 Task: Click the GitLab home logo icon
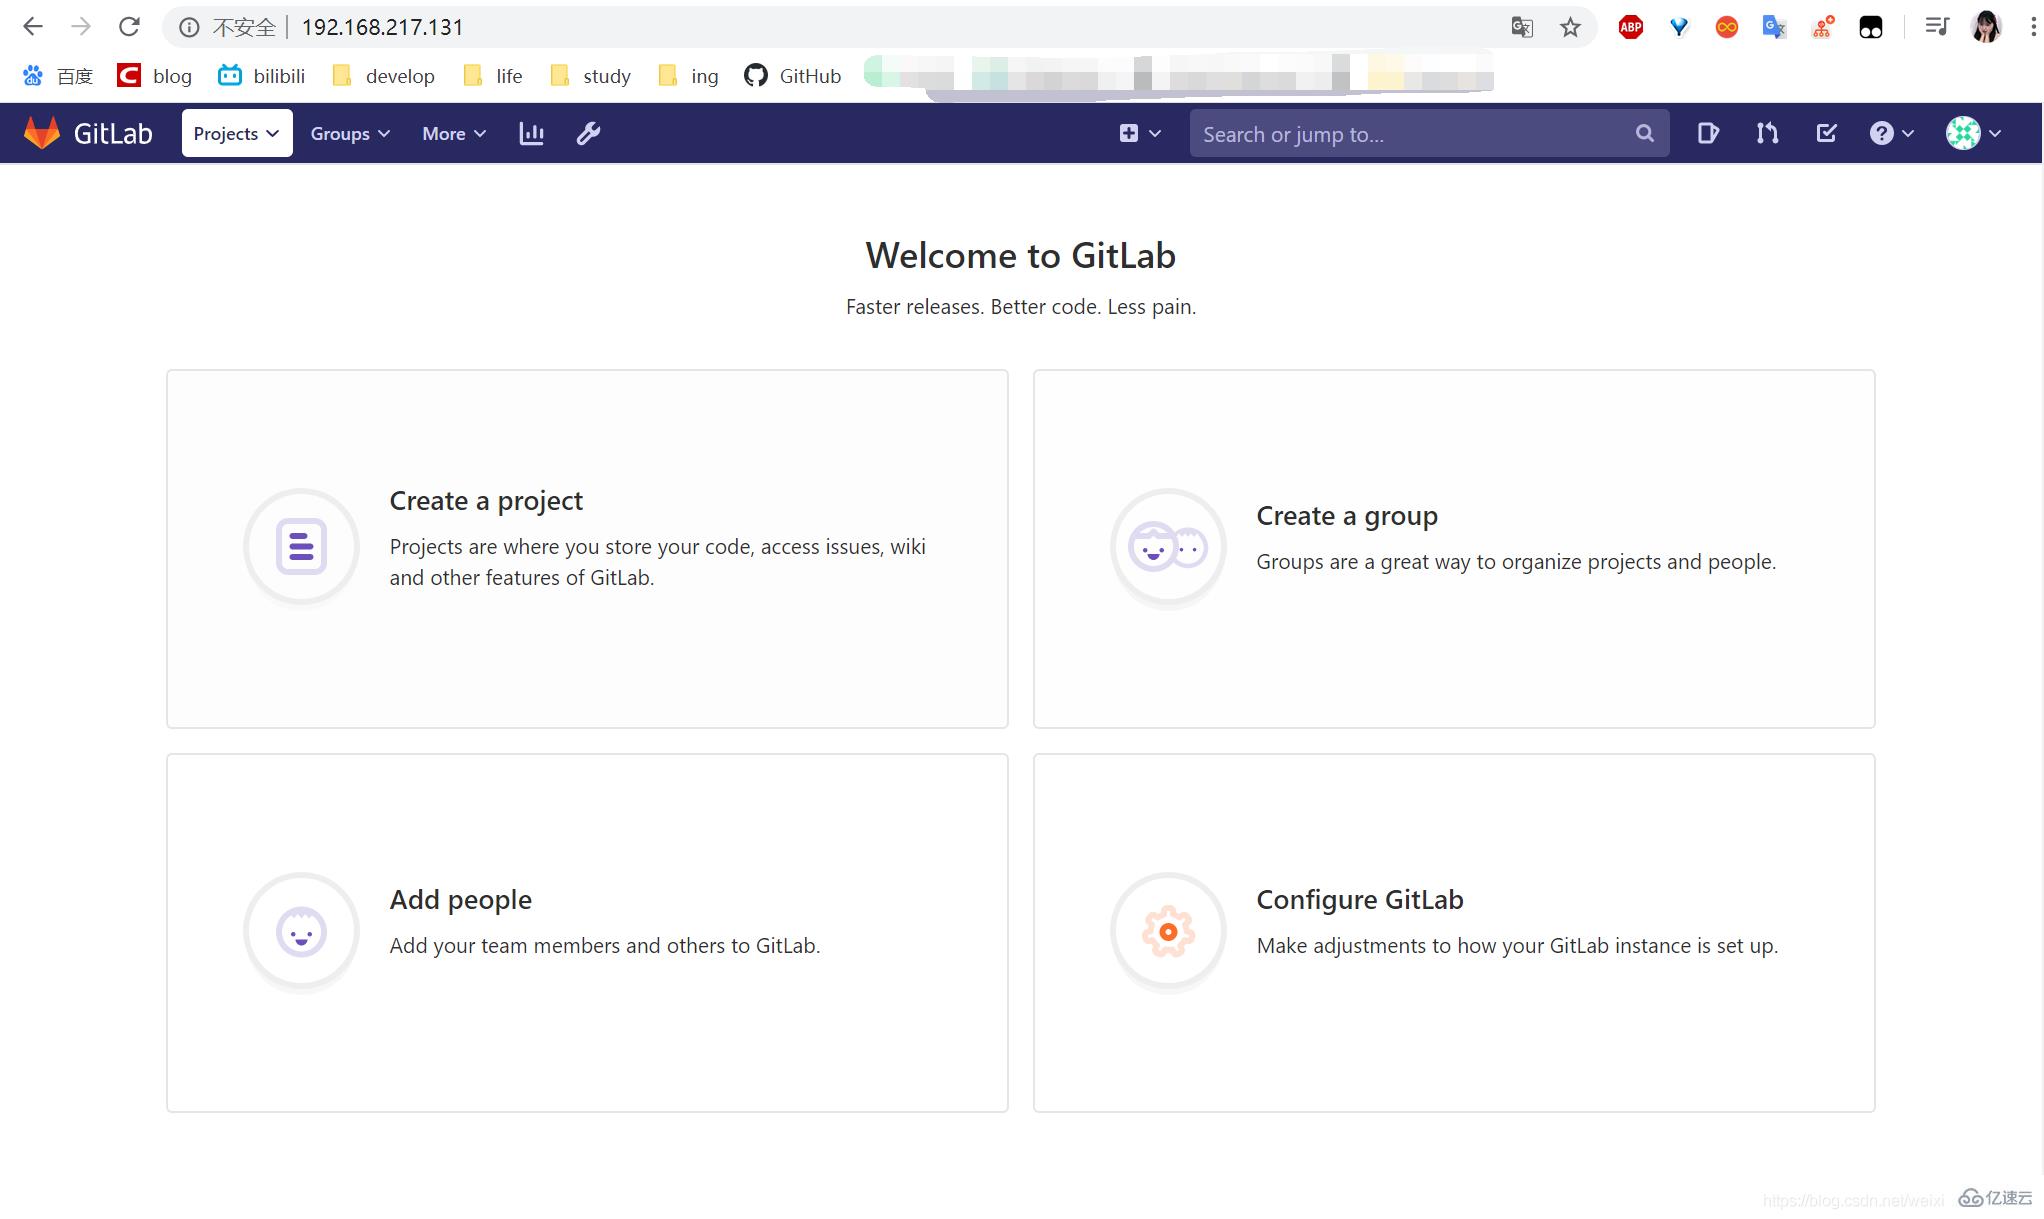[41, 132]
